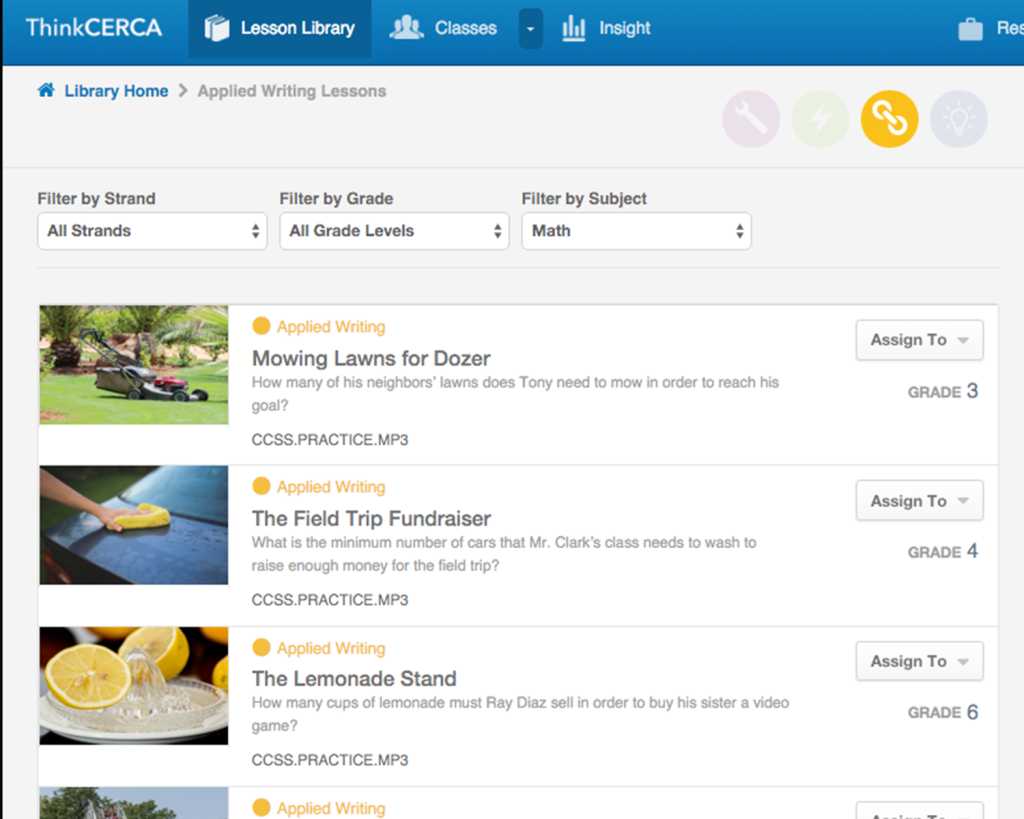Expand the Classes dropdown arrow
The height and width of the screenshot is (819, 1024).
[x=530, y=29]
